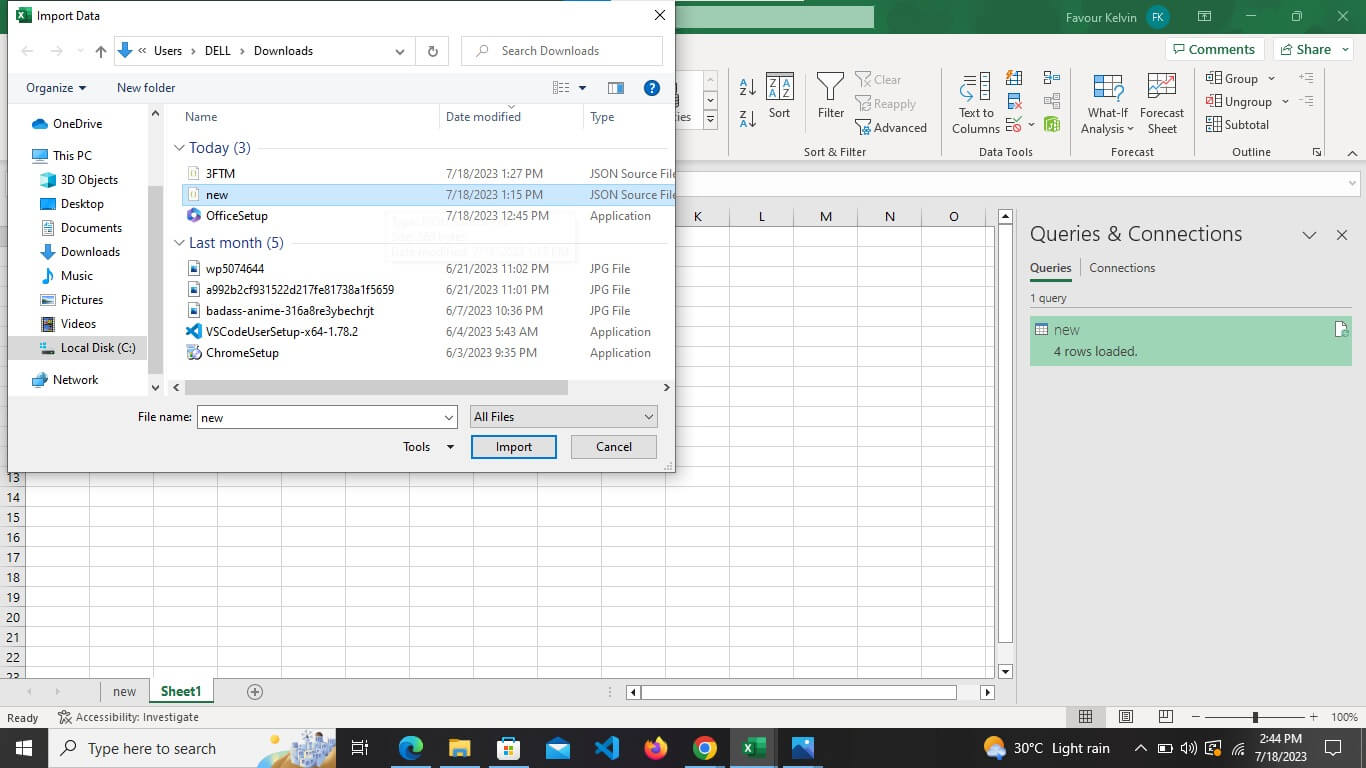The height and width of the screenshot is (768, 1366).
Task: Refresh the Downloads folder
Action: (x=432, y=51)
